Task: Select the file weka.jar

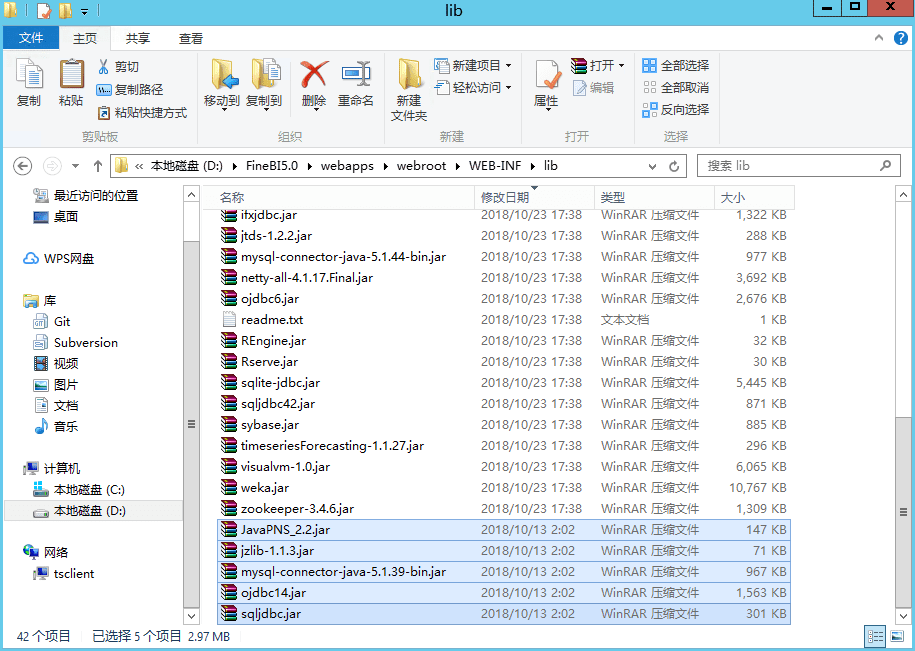Action: pos(504,488)
